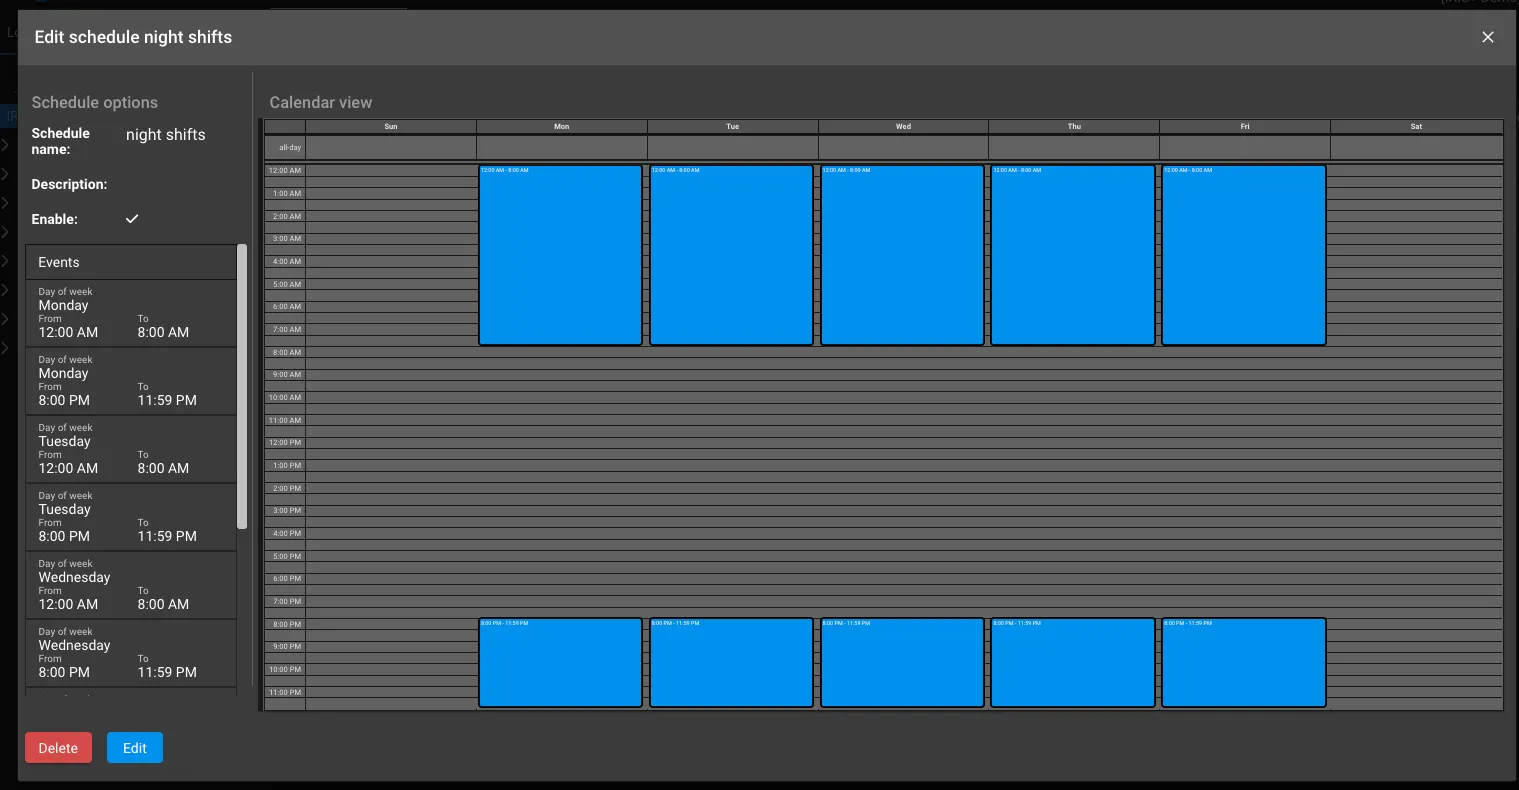
Task: Select the Monday 12:00 AM to 8:00 AM event
Action: pos(131,313)
